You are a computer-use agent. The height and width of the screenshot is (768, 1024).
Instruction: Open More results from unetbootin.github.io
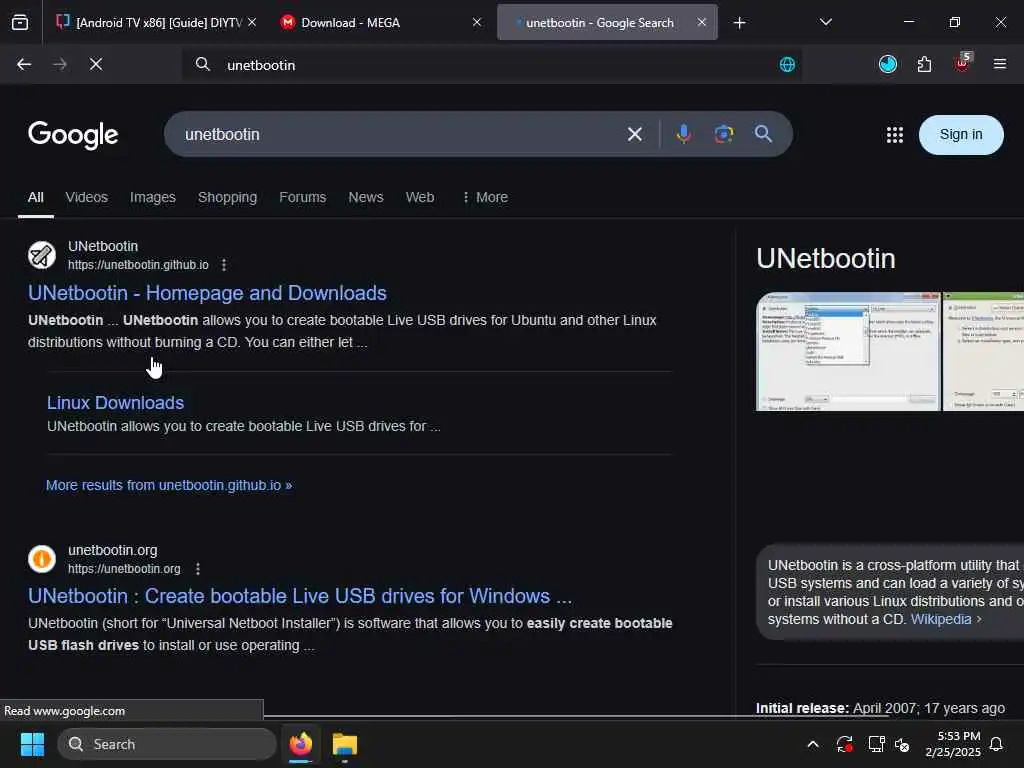pos(169,485)
